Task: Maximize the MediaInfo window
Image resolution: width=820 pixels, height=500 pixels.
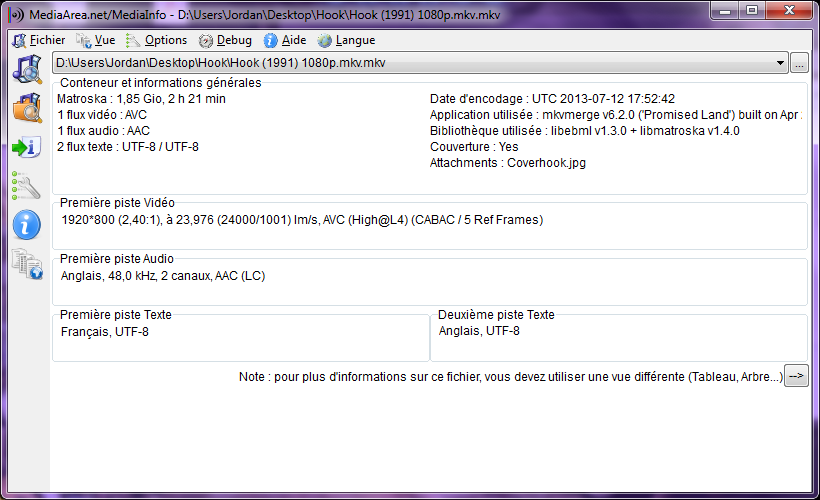Action: click(x=752, y=10)
